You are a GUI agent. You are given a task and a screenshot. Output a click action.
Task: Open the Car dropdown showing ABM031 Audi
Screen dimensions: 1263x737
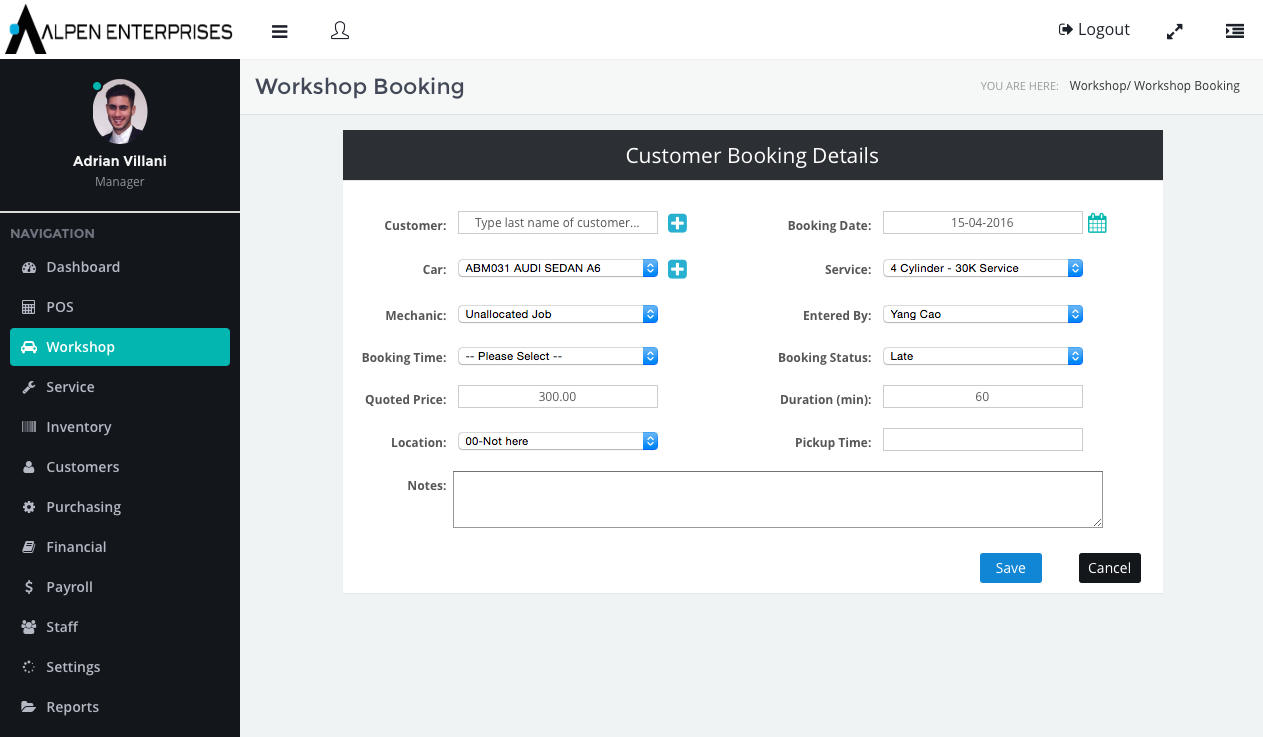[557, 268]
